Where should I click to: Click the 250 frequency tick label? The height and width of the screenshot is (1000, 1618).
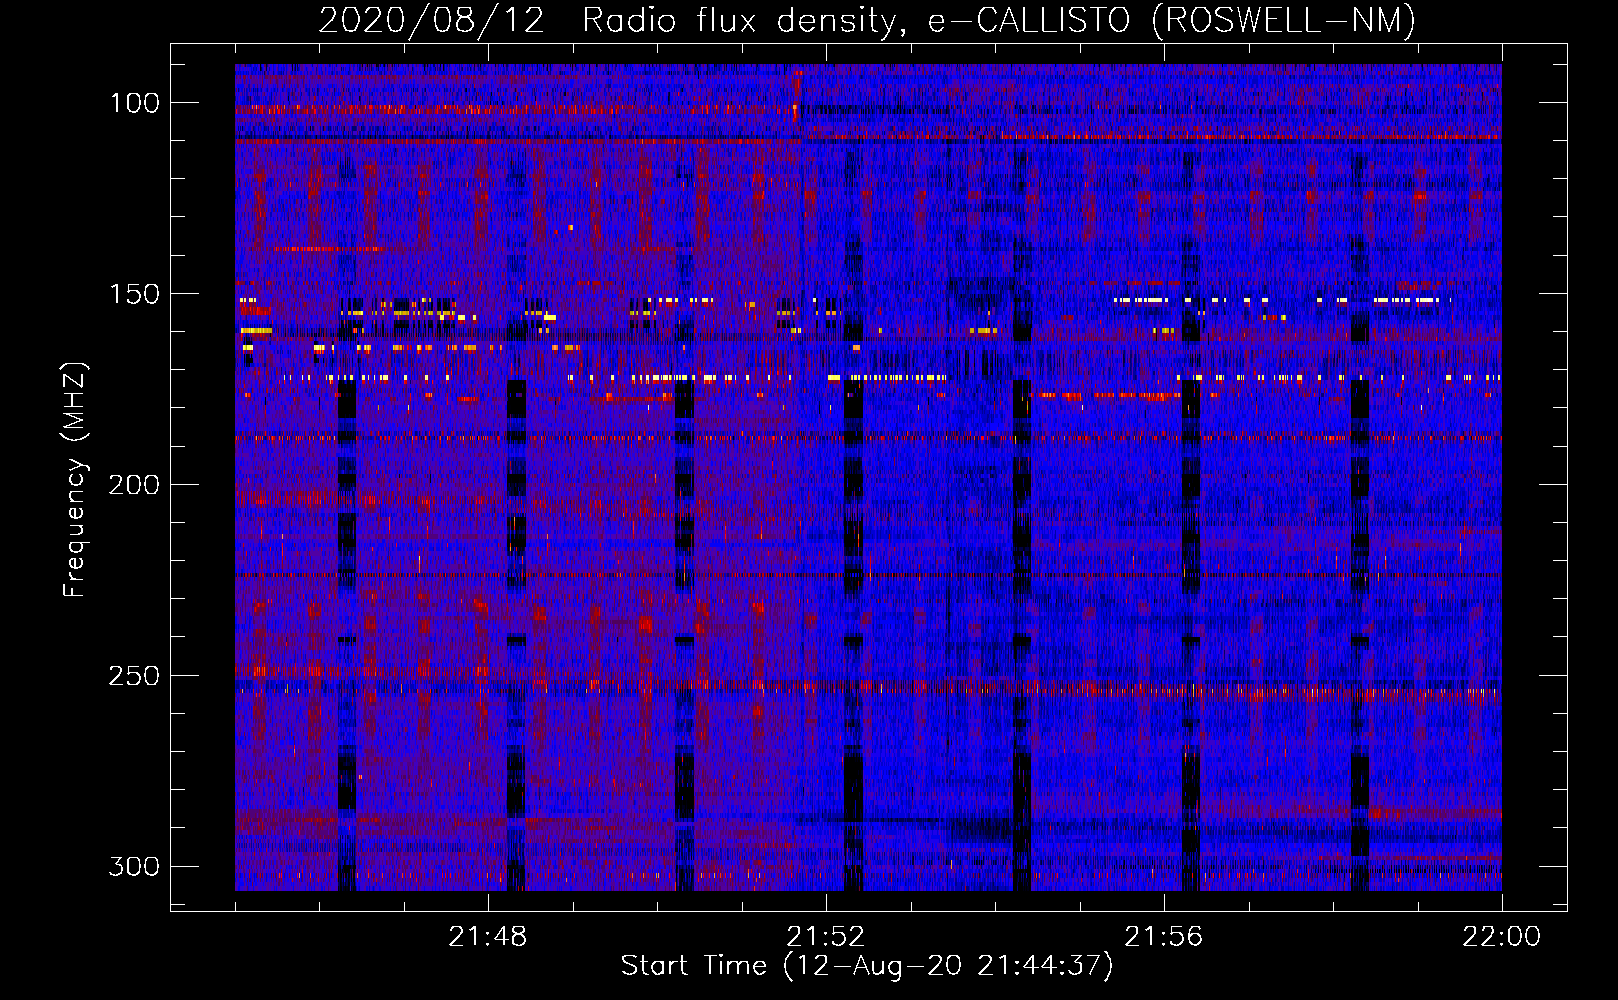[x=134, y=676]
